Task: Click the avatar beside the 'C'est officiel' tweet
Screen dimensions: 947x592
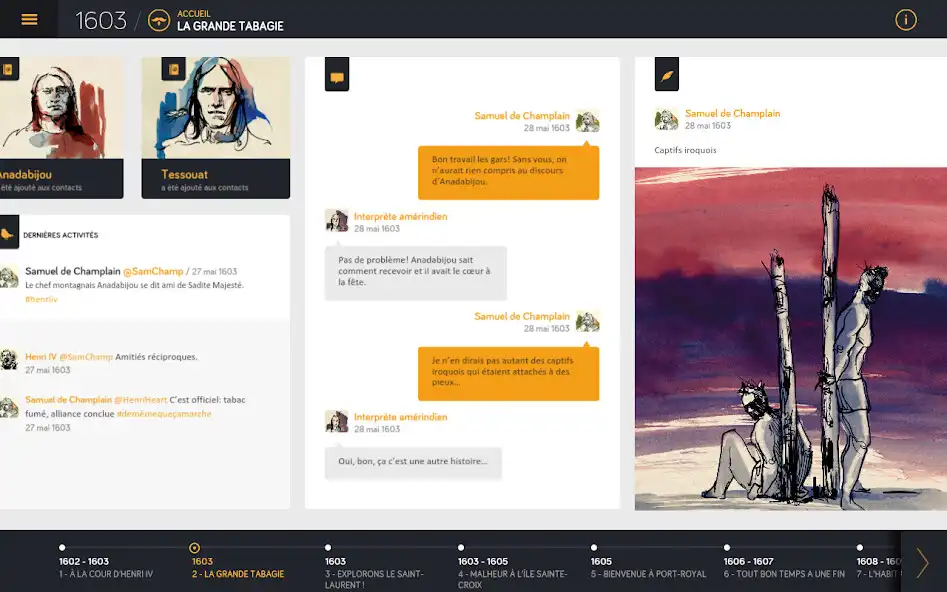Action: click(8, 407)
